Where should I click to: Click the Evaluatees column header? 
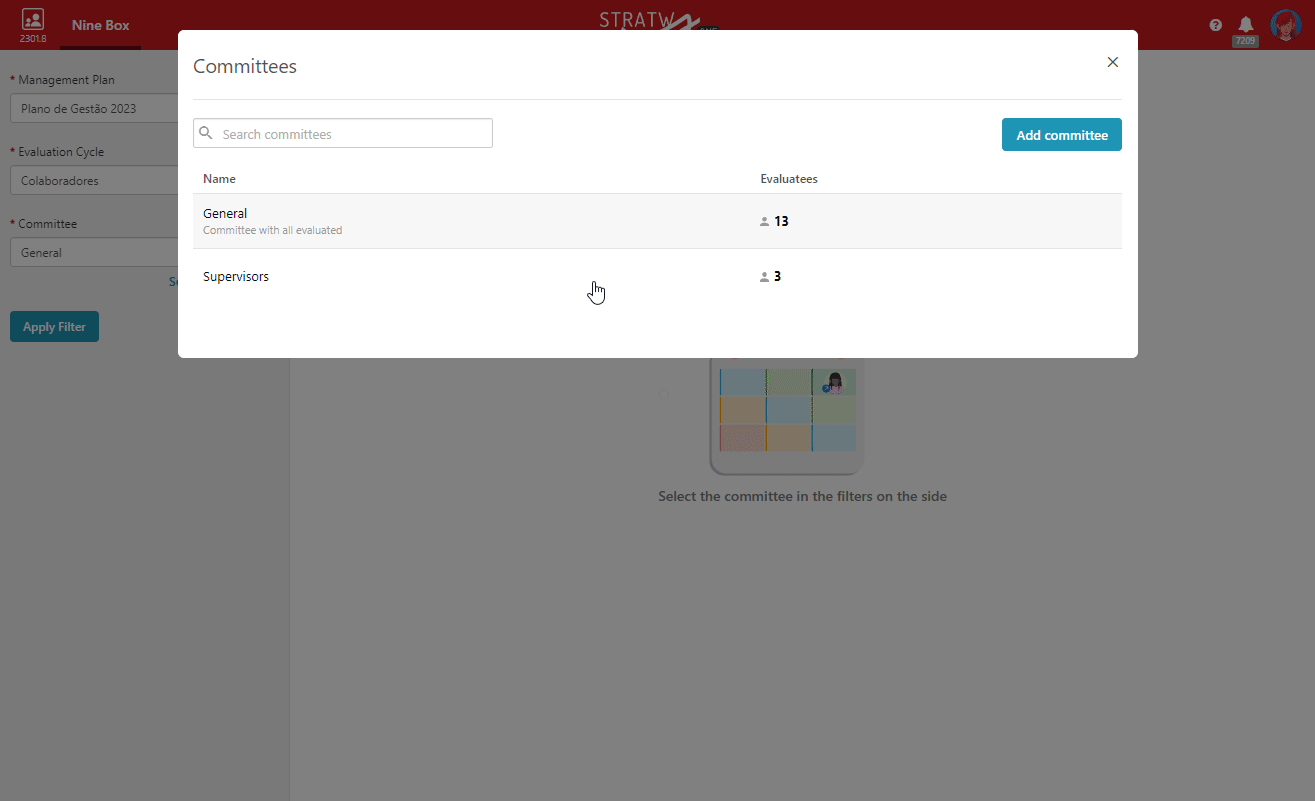(789, 179)
